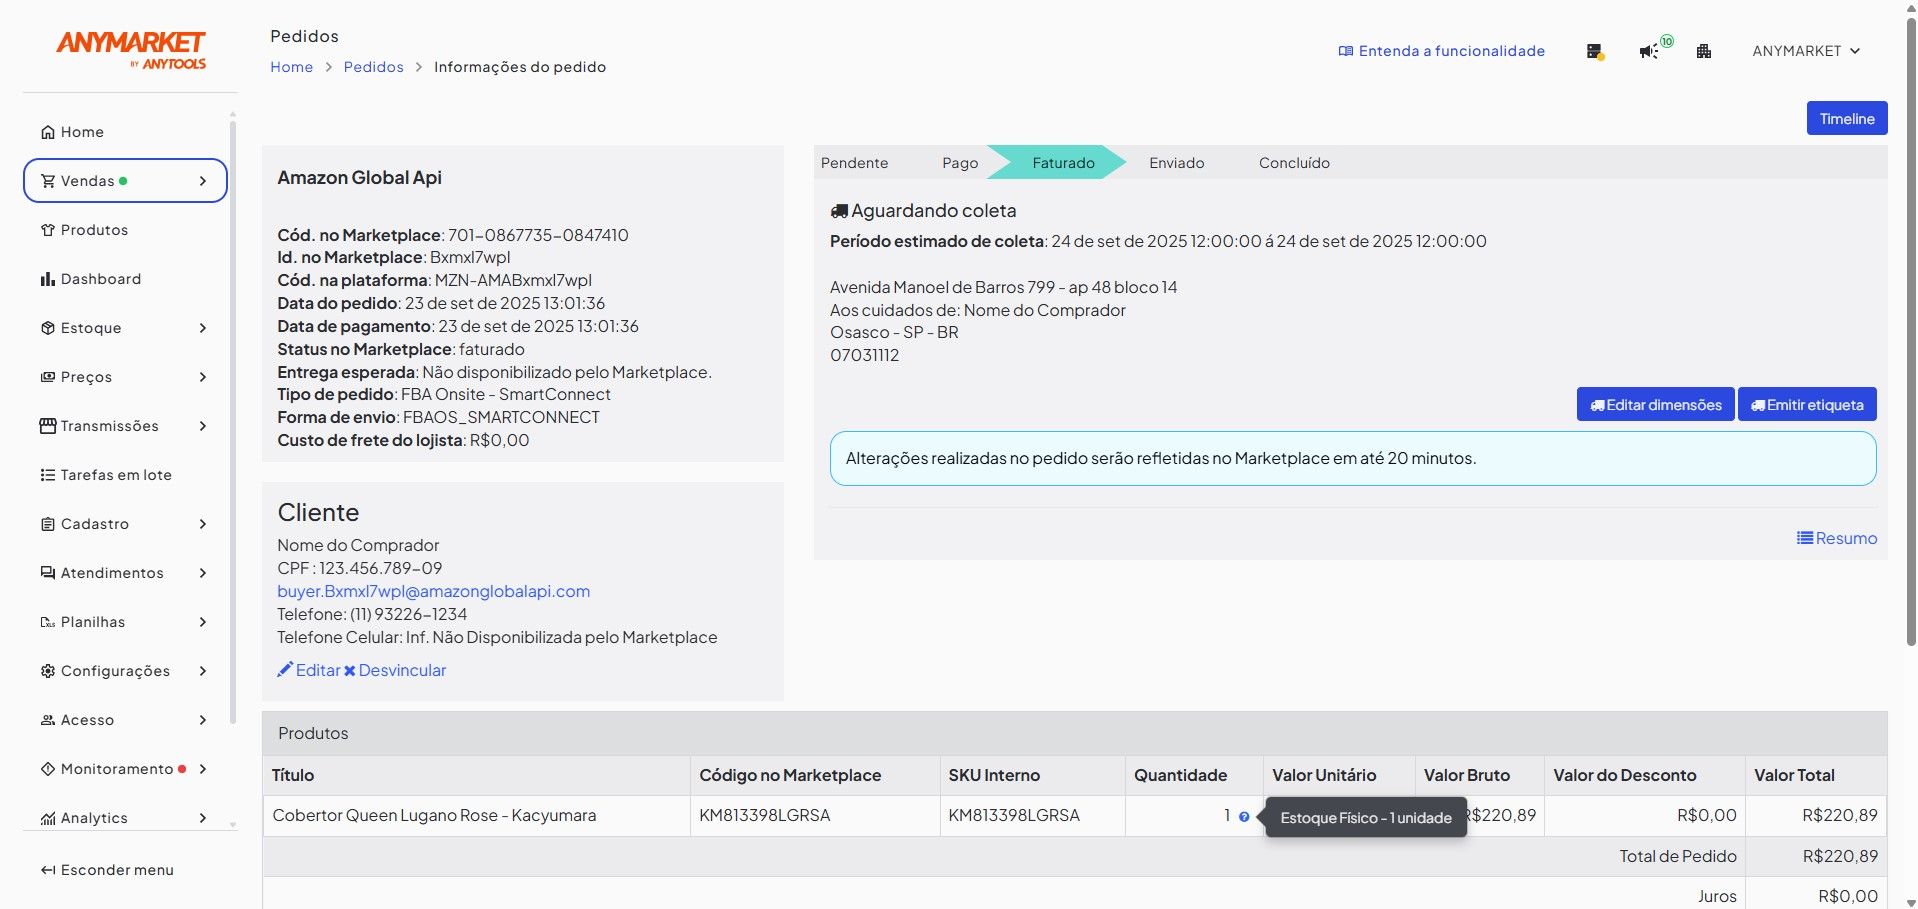
Task: Click the Transmissões store icon
Action: coord(48,426)
